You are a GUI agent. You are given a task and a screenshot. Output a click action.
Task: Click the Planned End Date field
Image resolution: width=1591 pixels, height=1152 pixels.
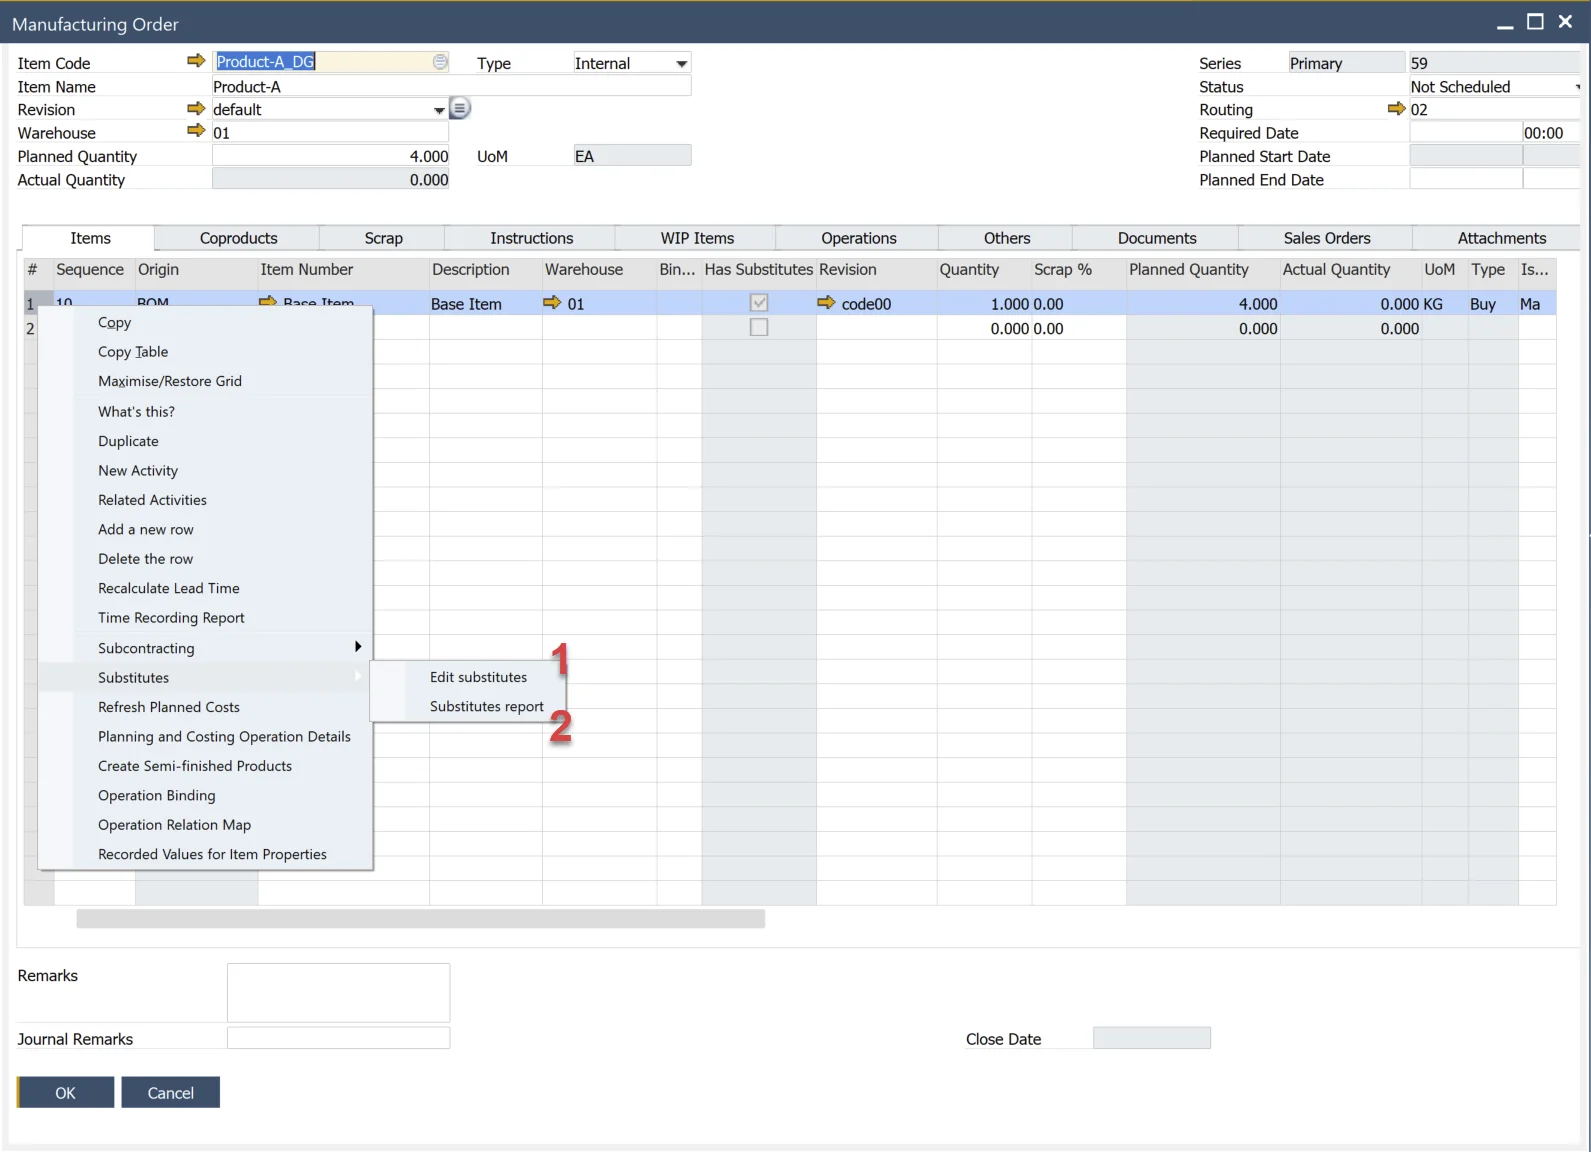1465,179
